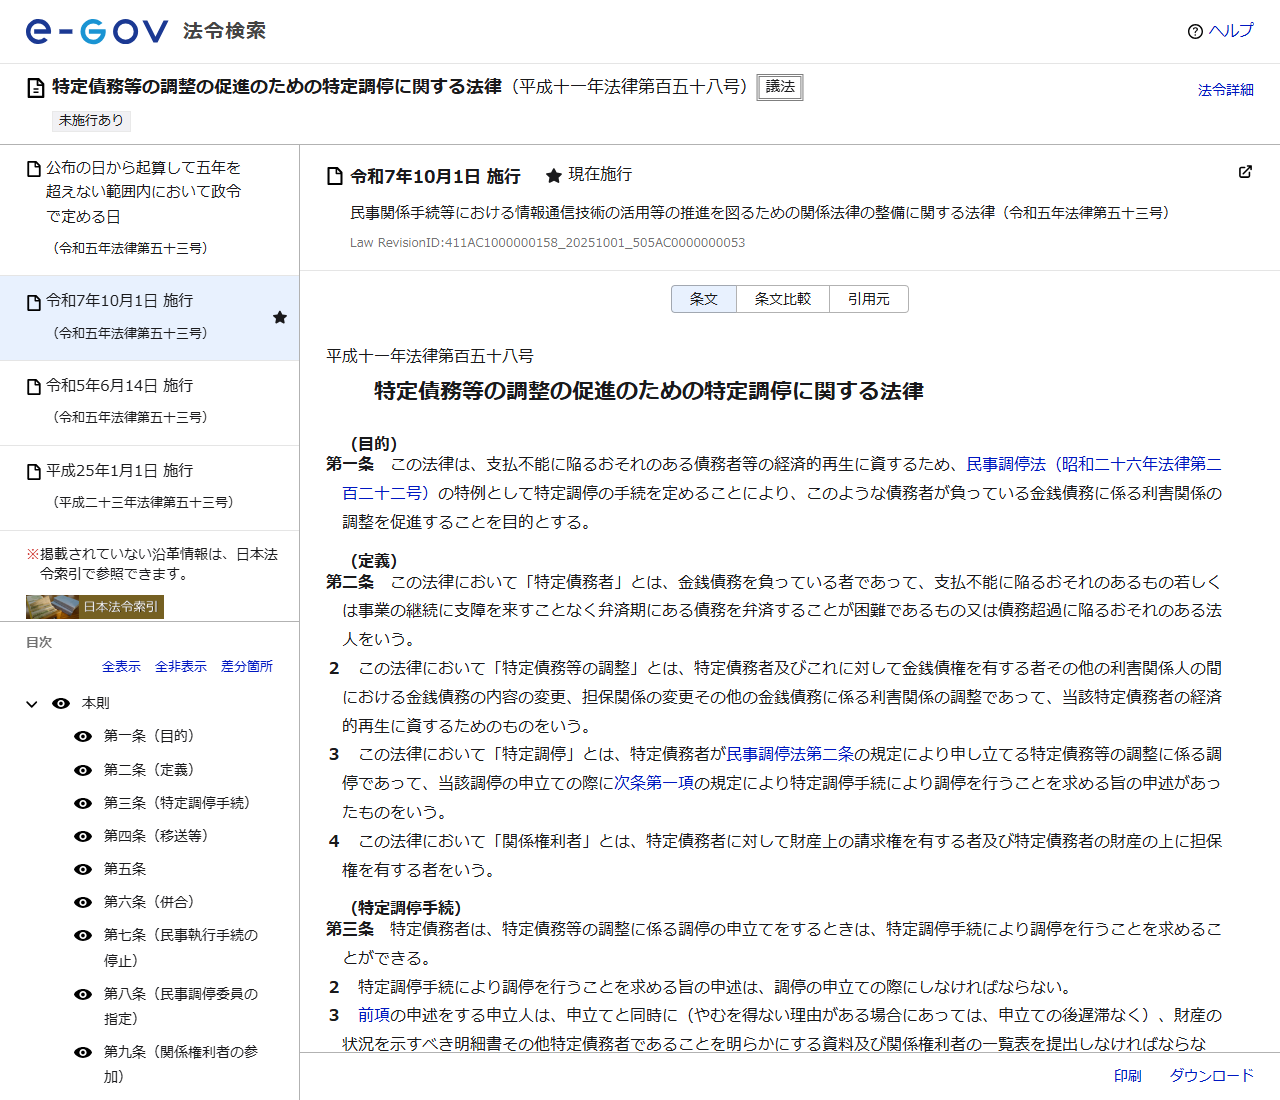Select the 条文 tab
This screenshot has height=1100, width=1280.
tap(704, 299)
